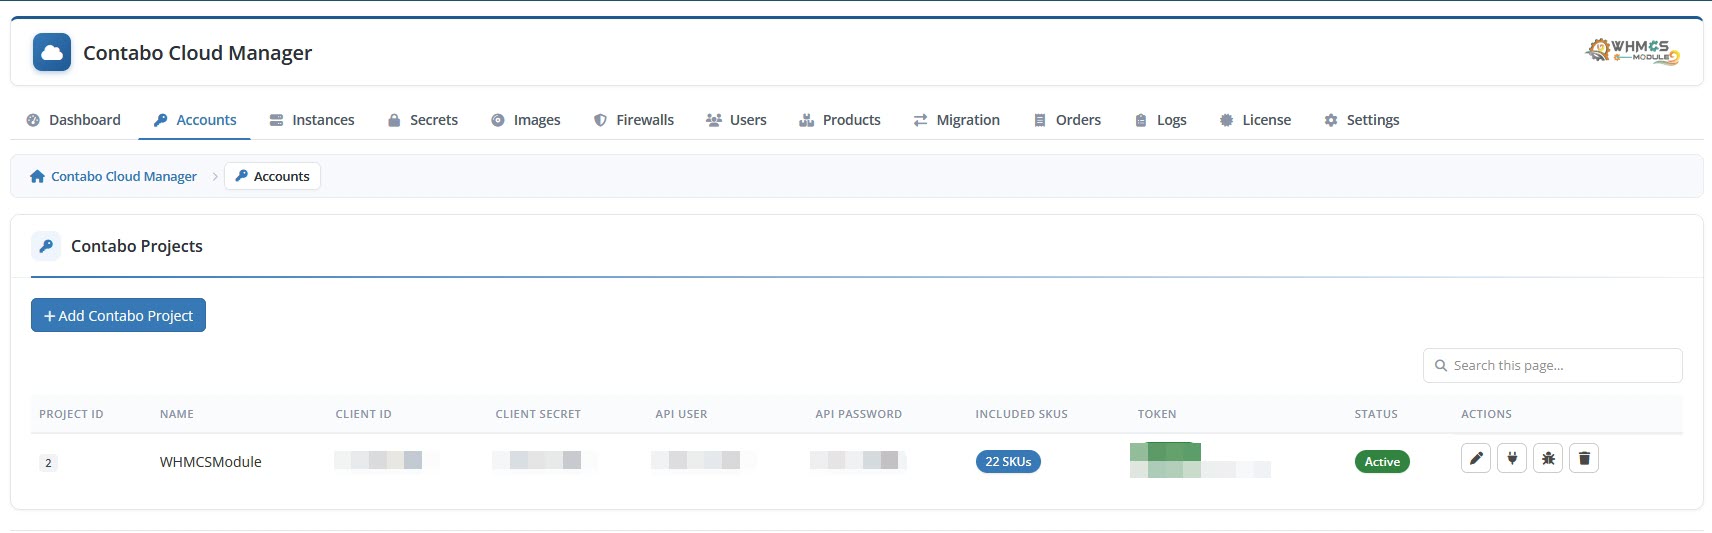1712x533 pixels.
Task: Click the Token column header
Action: (x=1157, y=414)
